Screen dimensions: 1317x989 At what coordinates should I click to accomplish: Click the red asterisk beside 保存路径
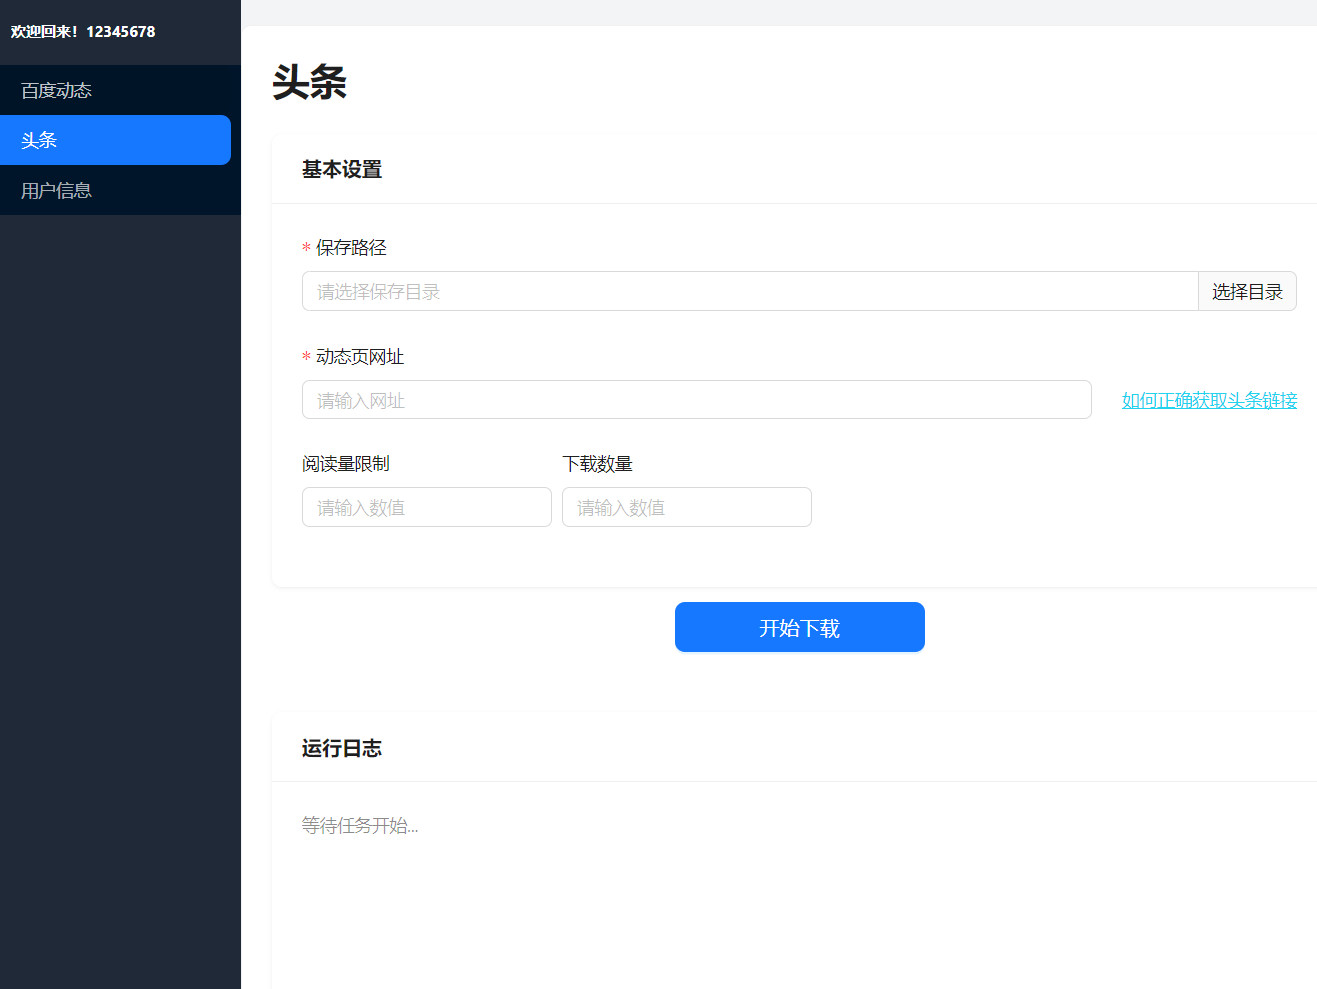coord(305,248)
